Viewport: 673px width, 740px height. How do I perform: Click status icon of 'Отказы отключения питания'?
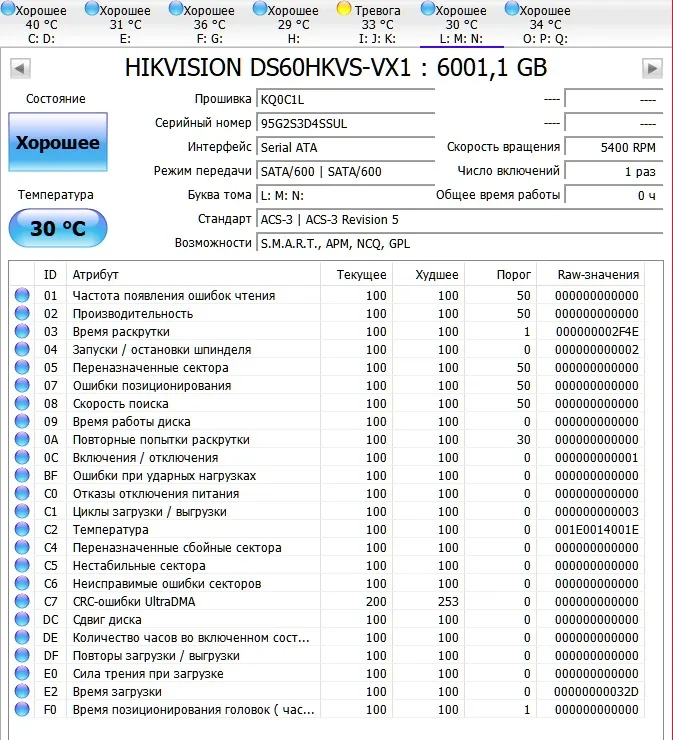[22, 493]
